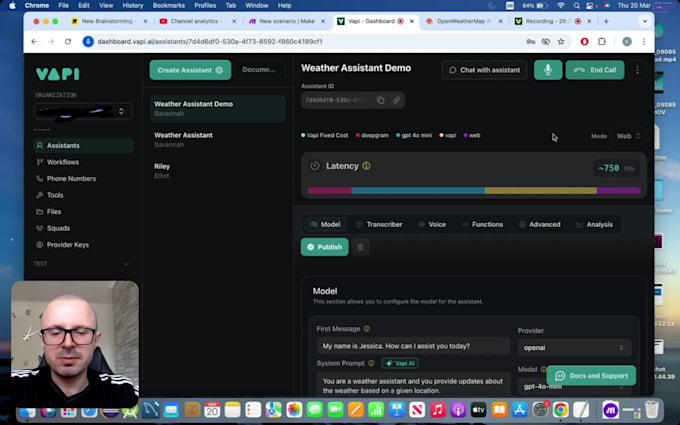Open the Chrome extensions puzzle icon

pyautogui.click(x=602, y=42)
